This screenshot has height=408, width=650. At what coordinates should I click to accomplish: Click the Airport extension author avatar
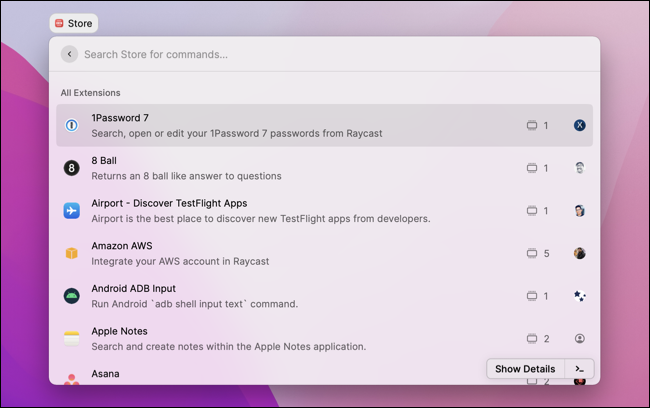580,211
